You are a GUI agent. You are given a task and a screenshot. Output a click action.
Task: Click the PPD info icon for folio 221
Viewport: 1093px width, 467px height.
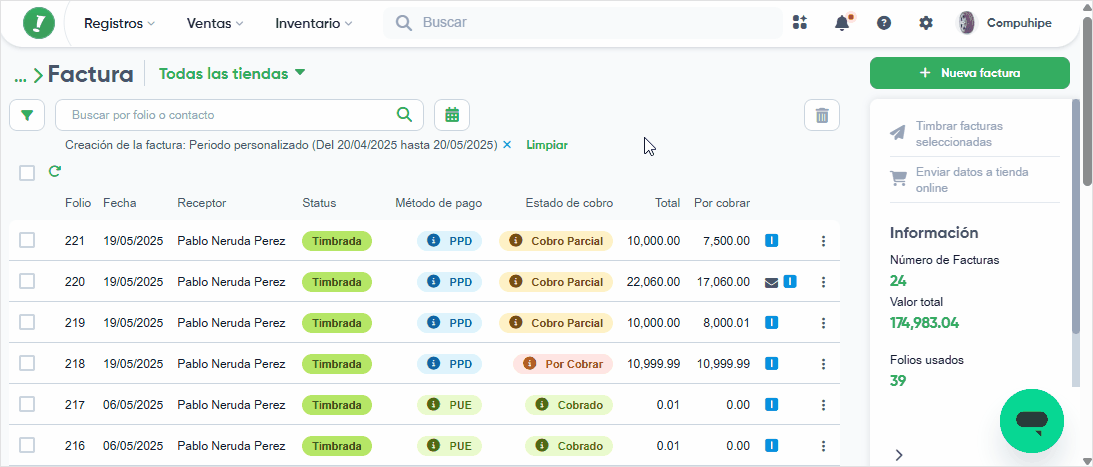click(x=433, y=240)
